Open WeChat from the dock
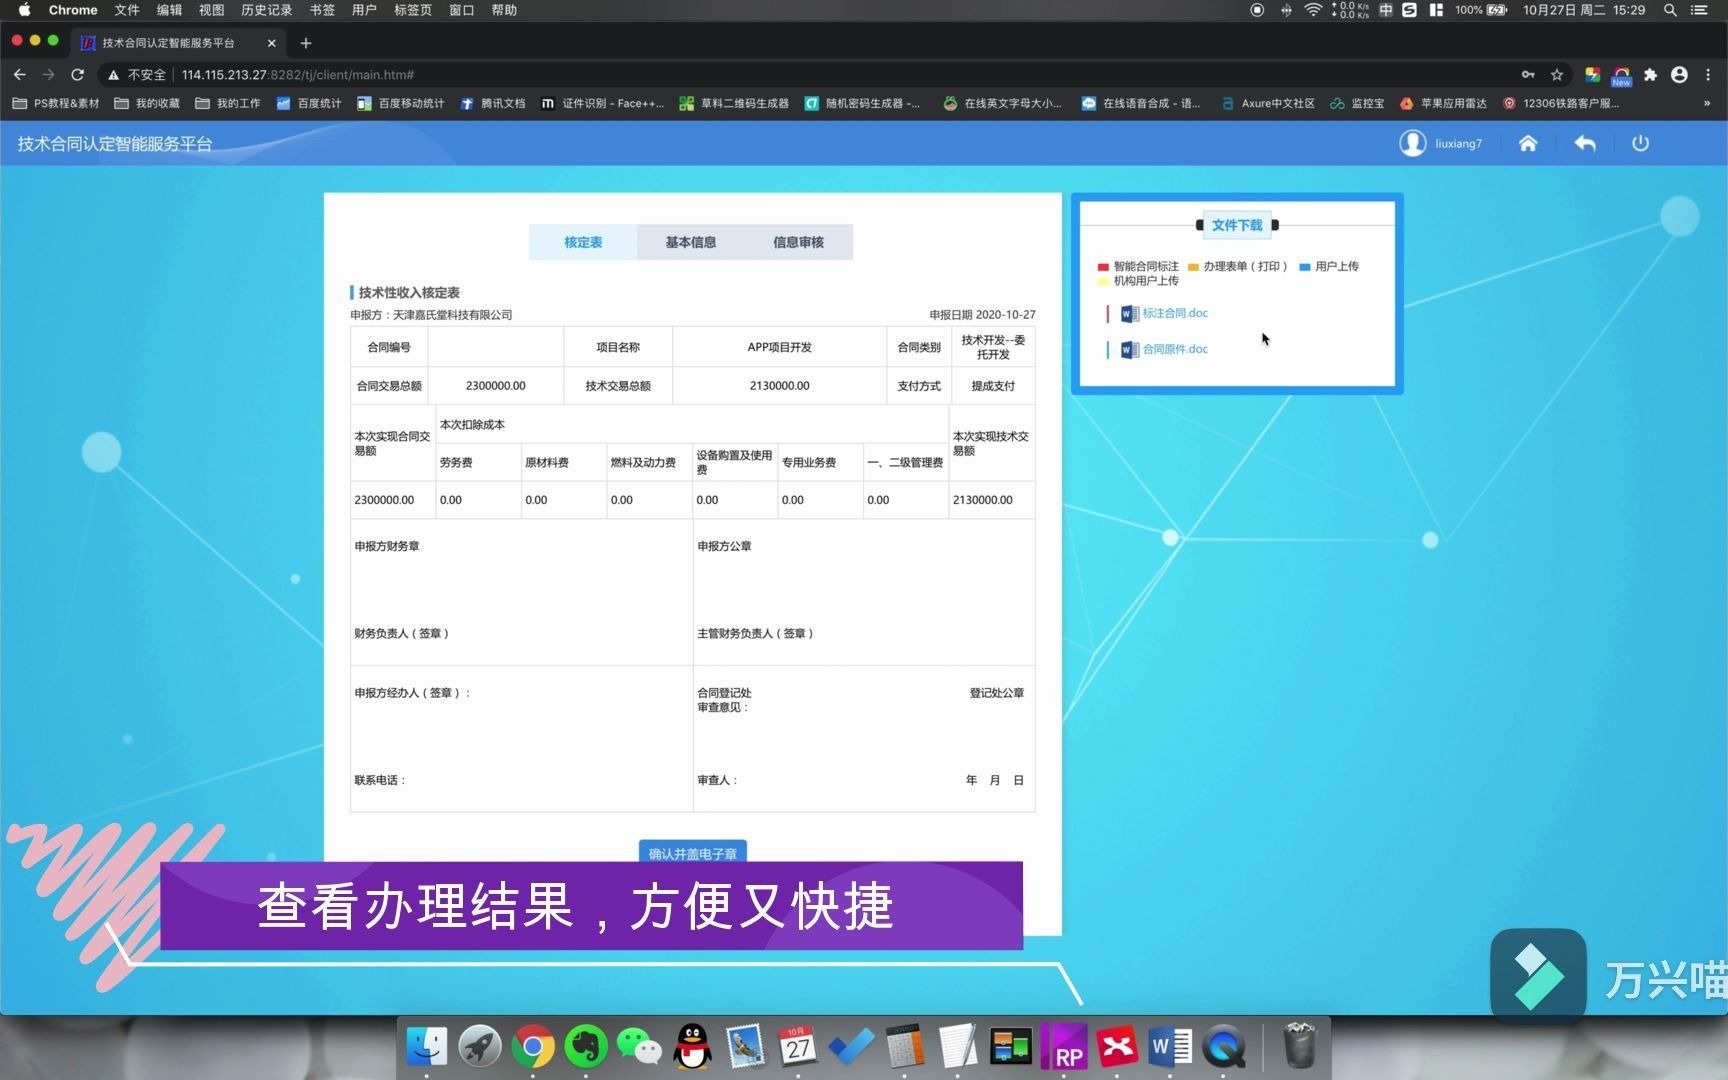This screenshot has height=1080, width=1728. (x=639, y=1047)
